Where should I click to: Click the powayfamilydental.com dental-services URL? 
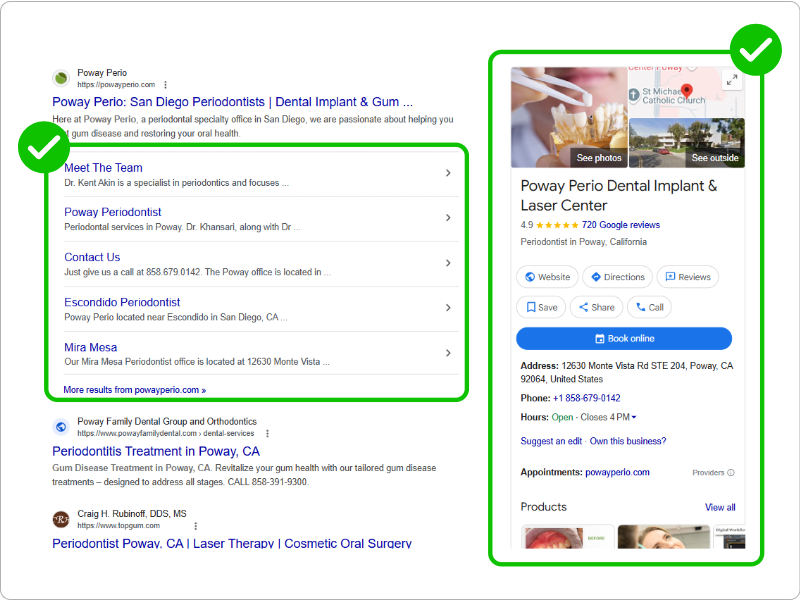tap(166, 433)
